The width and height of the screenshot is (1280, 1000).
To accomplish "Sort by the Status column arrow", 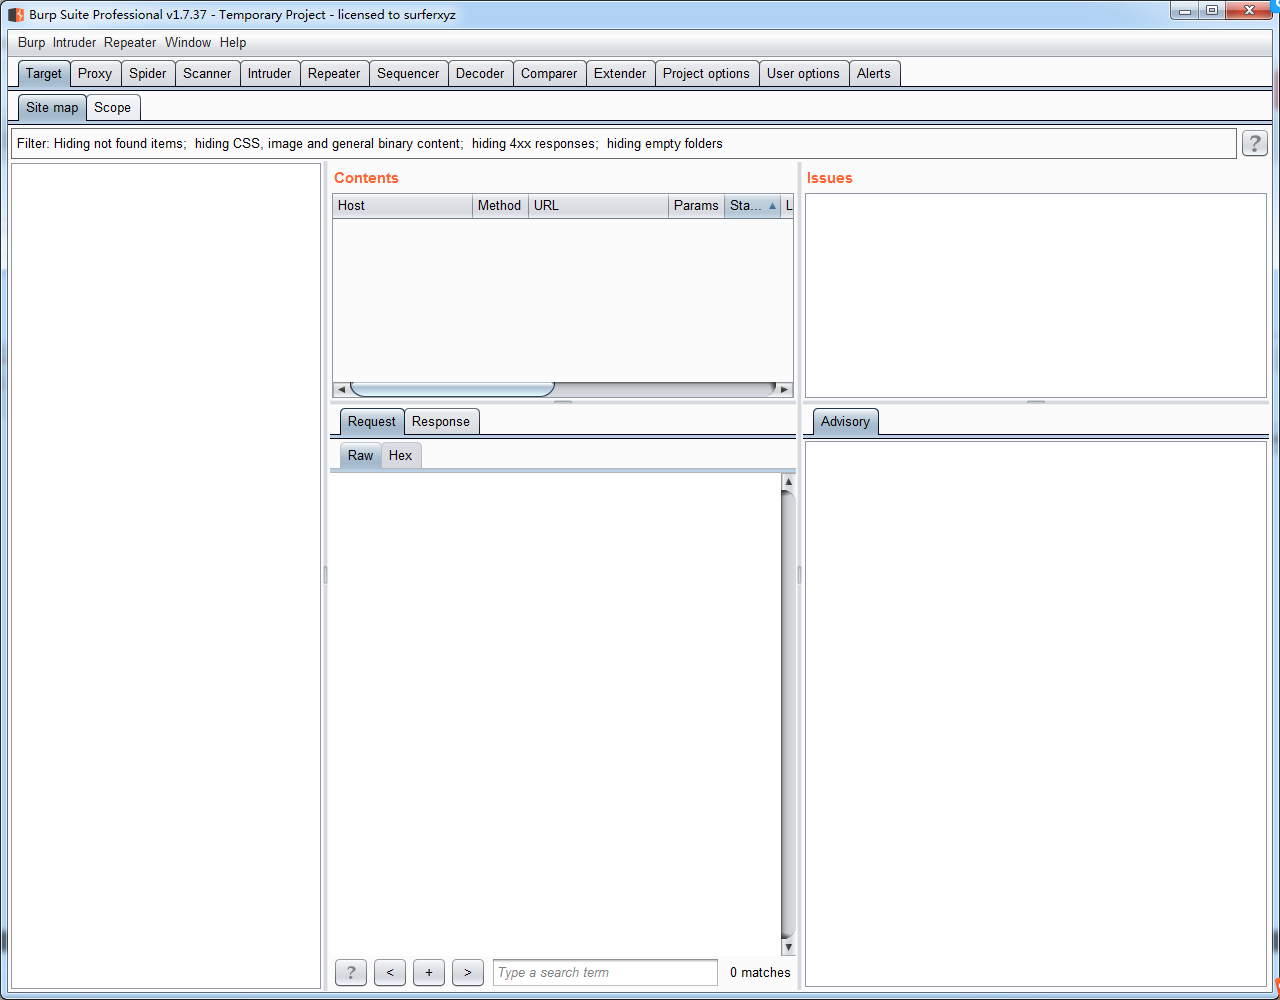I will pos(772,206).
